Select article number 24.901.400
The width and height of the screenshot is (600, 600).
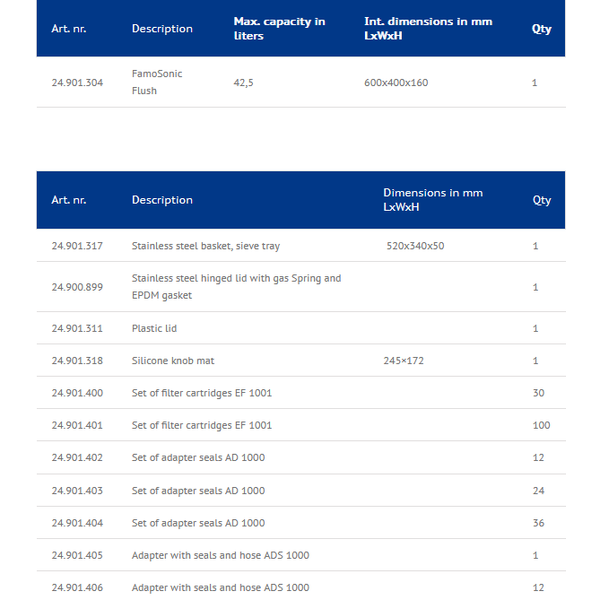point(77,393)
